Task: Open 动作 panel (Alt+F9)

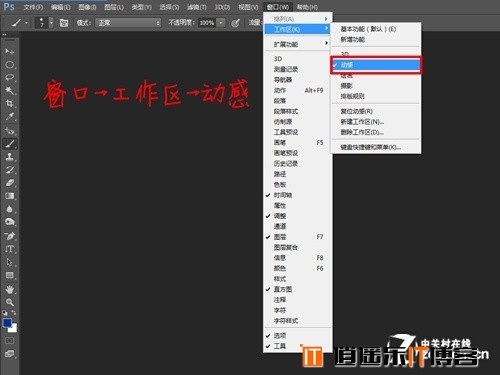Action: pyautogui.click(x=298, y=90)
